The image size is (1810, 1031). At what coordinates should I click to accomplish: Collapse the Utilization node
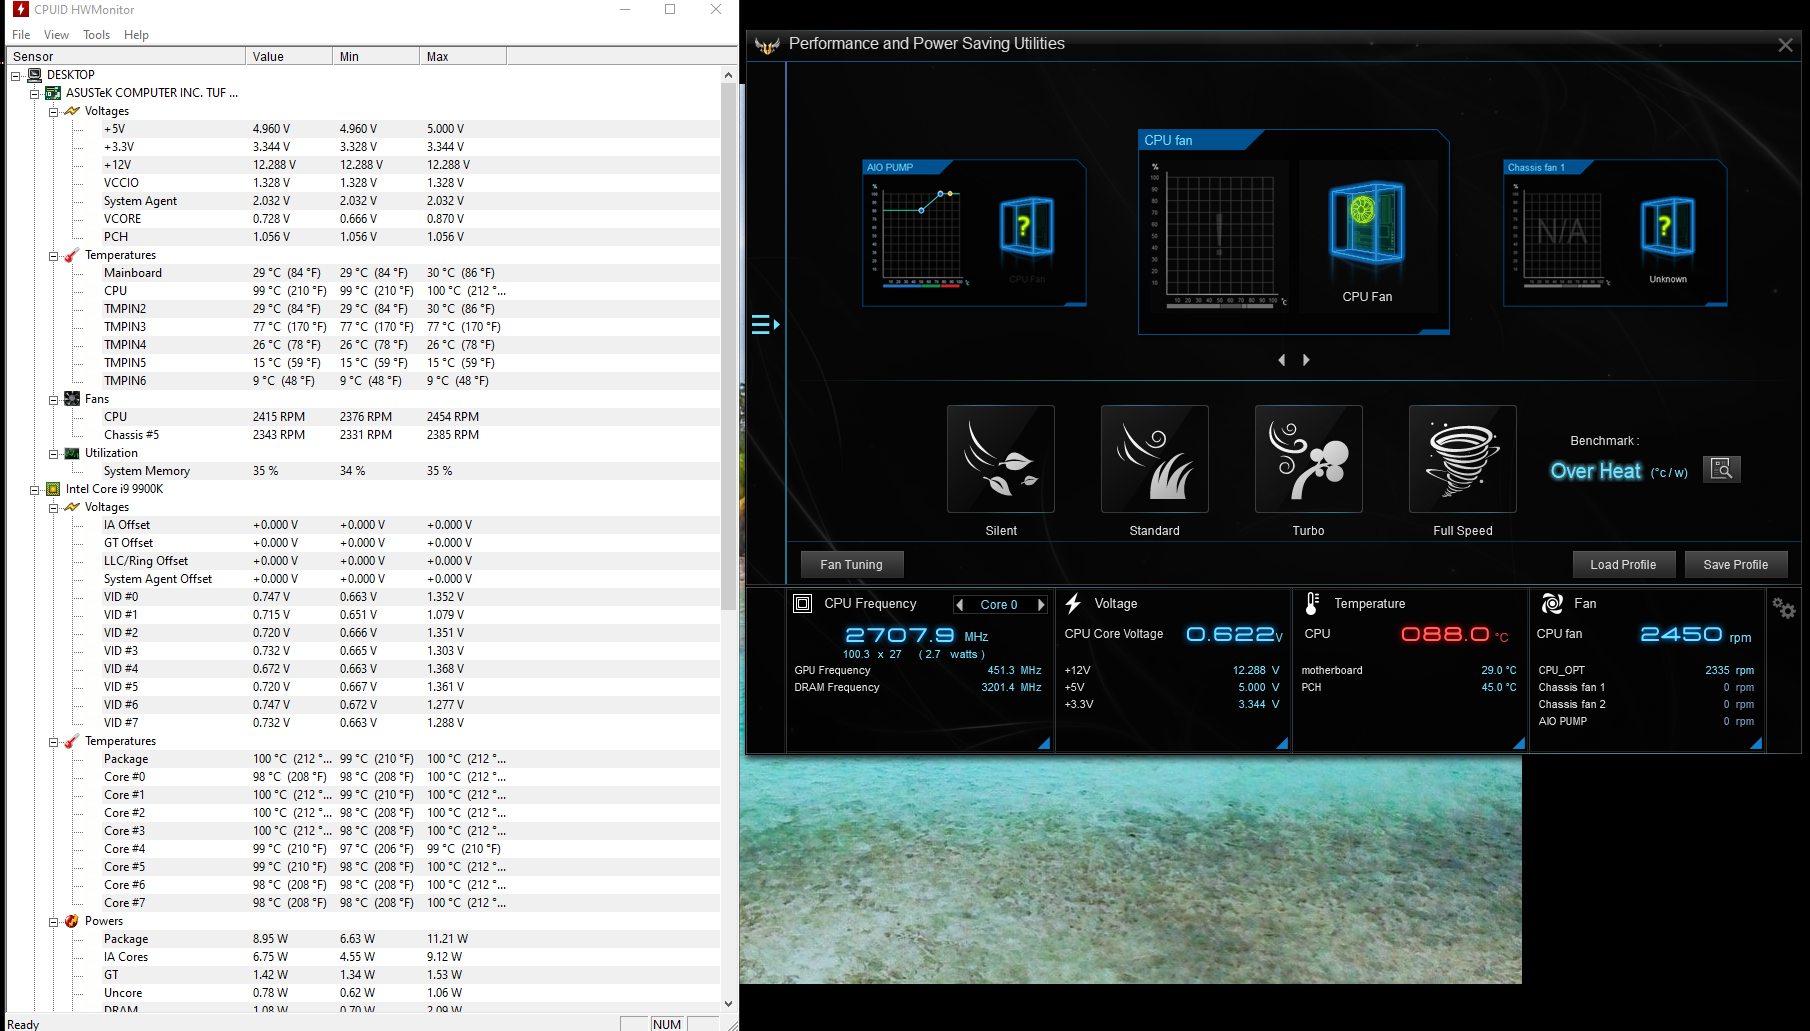click(53, 453)
